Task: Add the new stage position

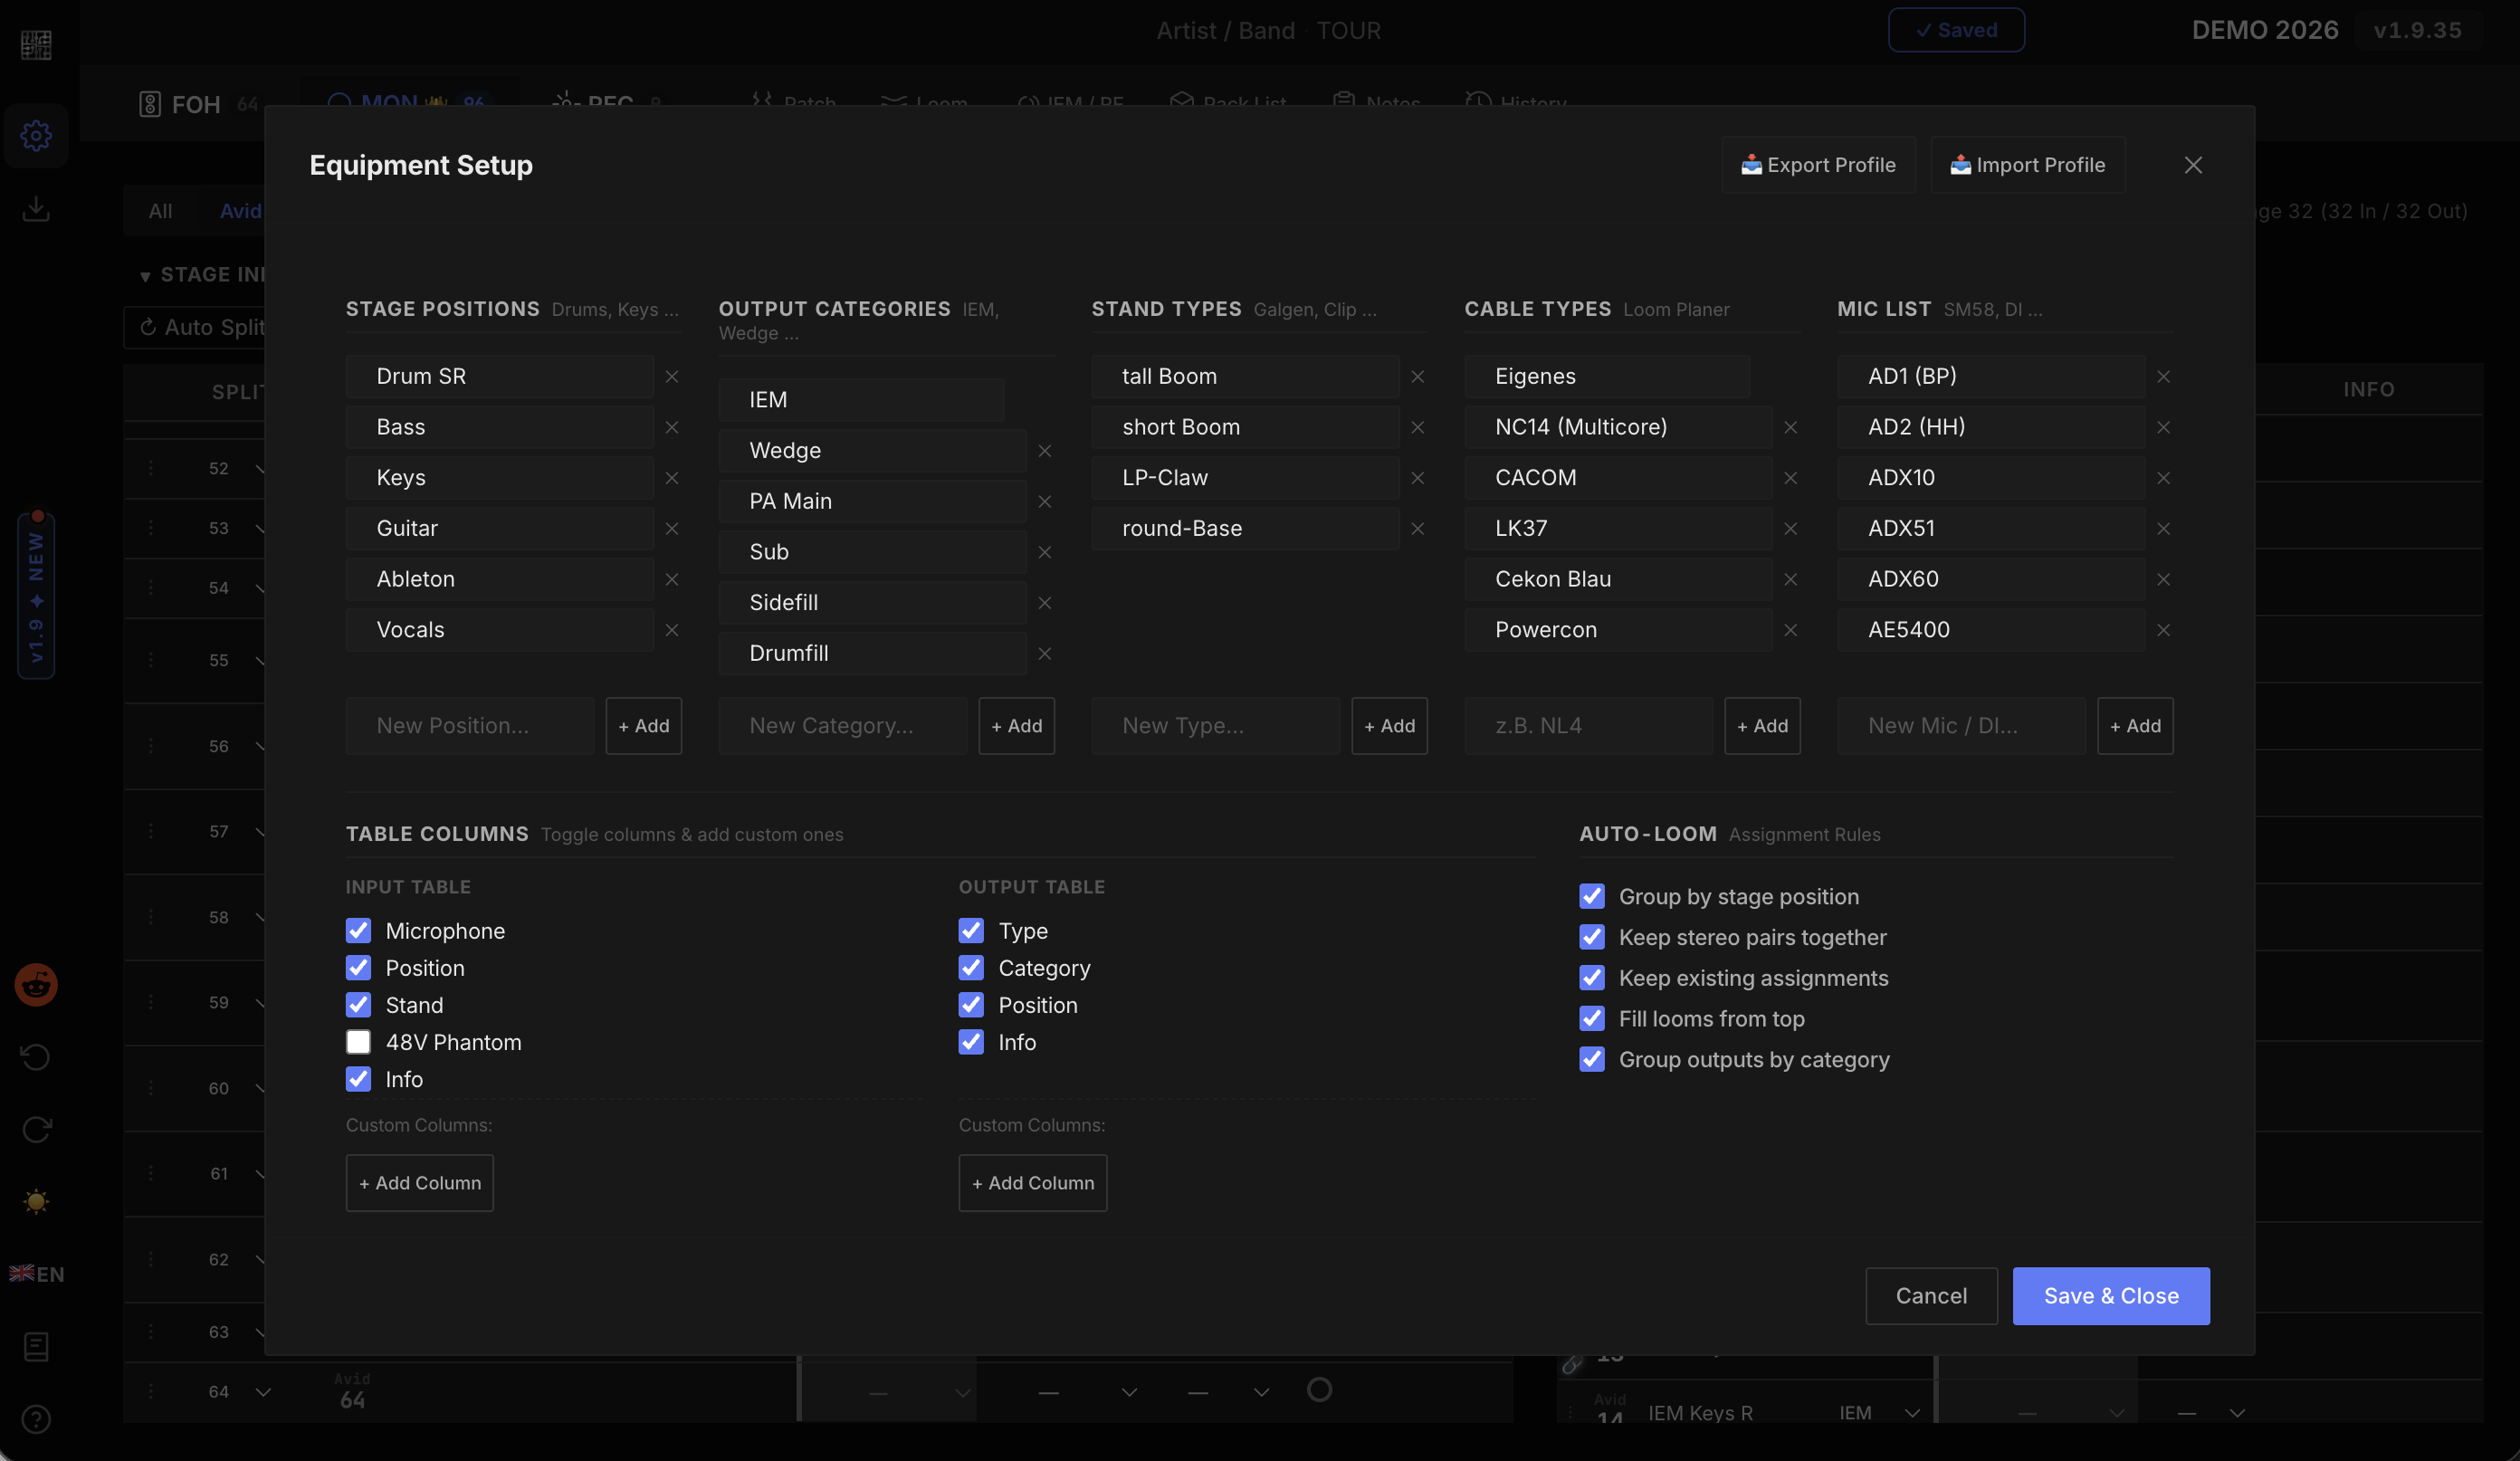Action: 644,726
